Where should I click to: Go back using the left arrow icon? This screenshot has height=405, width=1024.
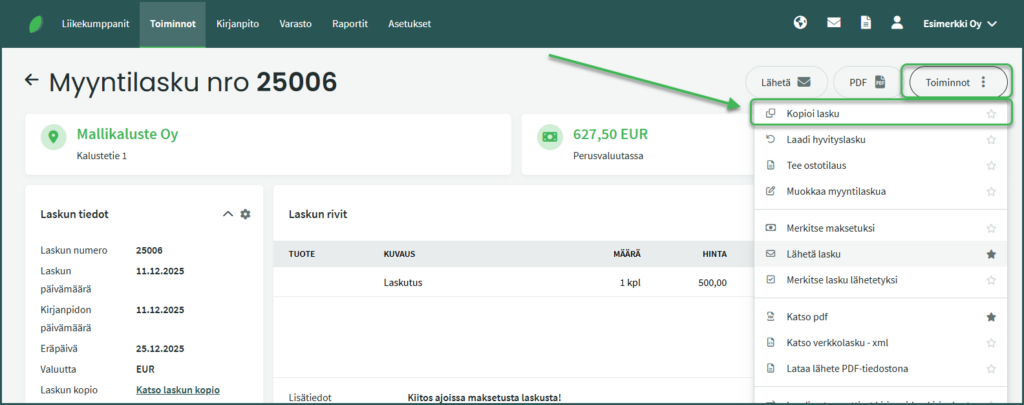pyautogui.click(x=32, y=80)
